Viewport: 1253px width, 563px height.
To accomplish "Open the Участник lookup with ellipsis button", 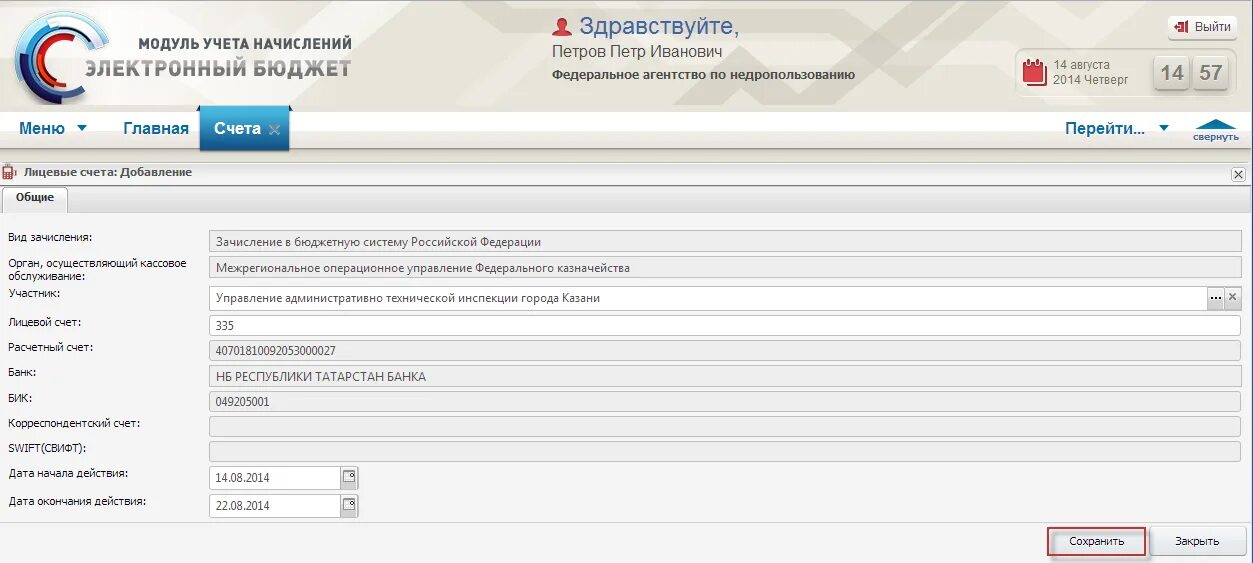I will [1215, 298].
